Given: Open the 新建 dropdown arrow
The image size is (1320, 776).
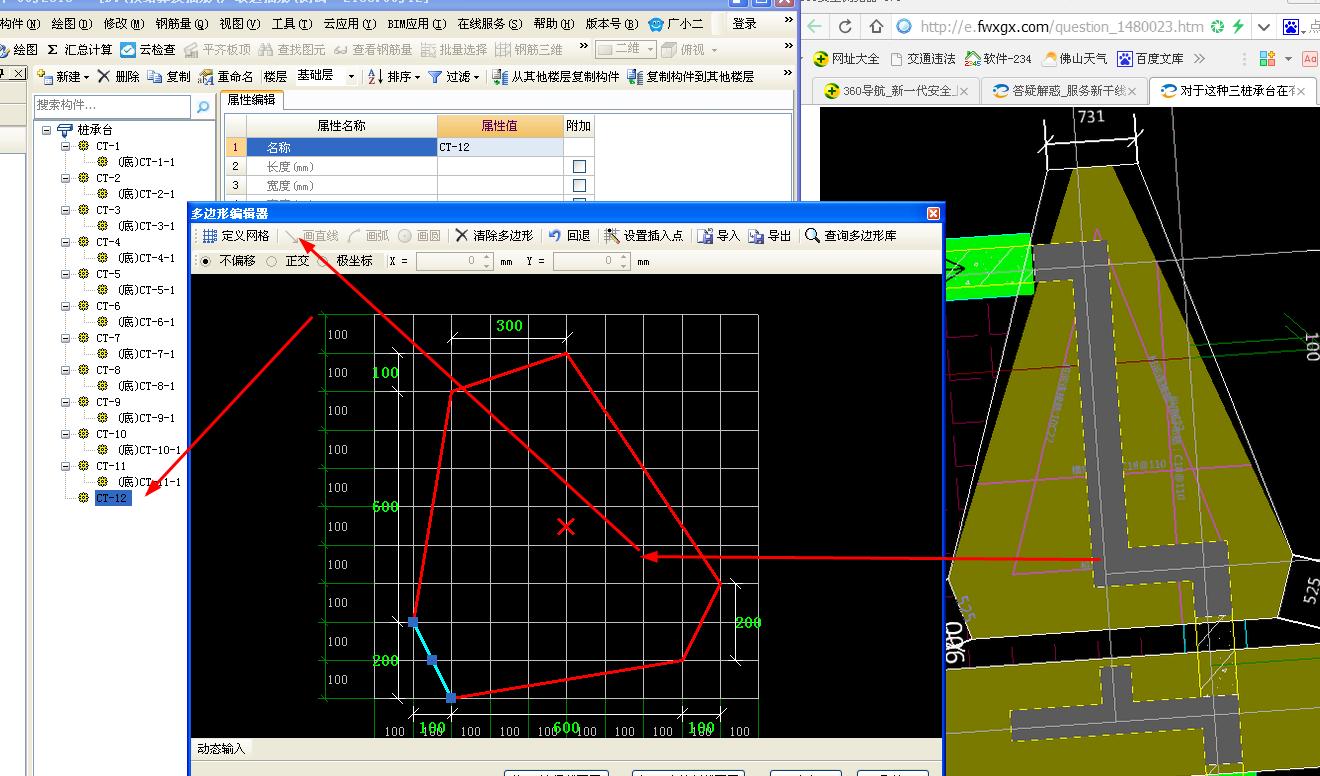Looking at the screenshot, I should pyautogui.click(x=86, y=77).
